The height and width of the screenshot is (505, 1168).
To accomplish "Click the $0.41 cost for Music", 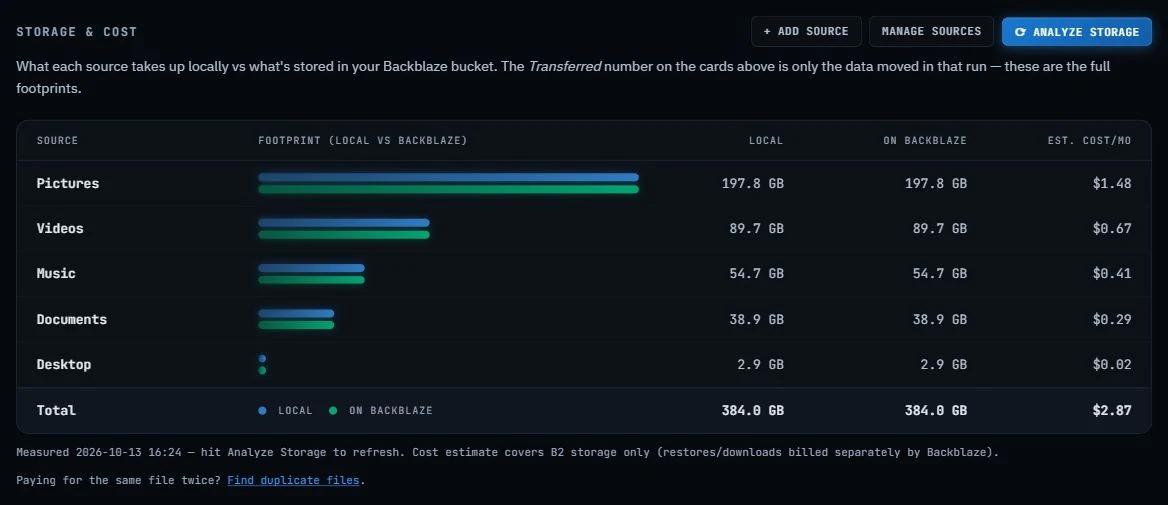I will pos(1112,273).
